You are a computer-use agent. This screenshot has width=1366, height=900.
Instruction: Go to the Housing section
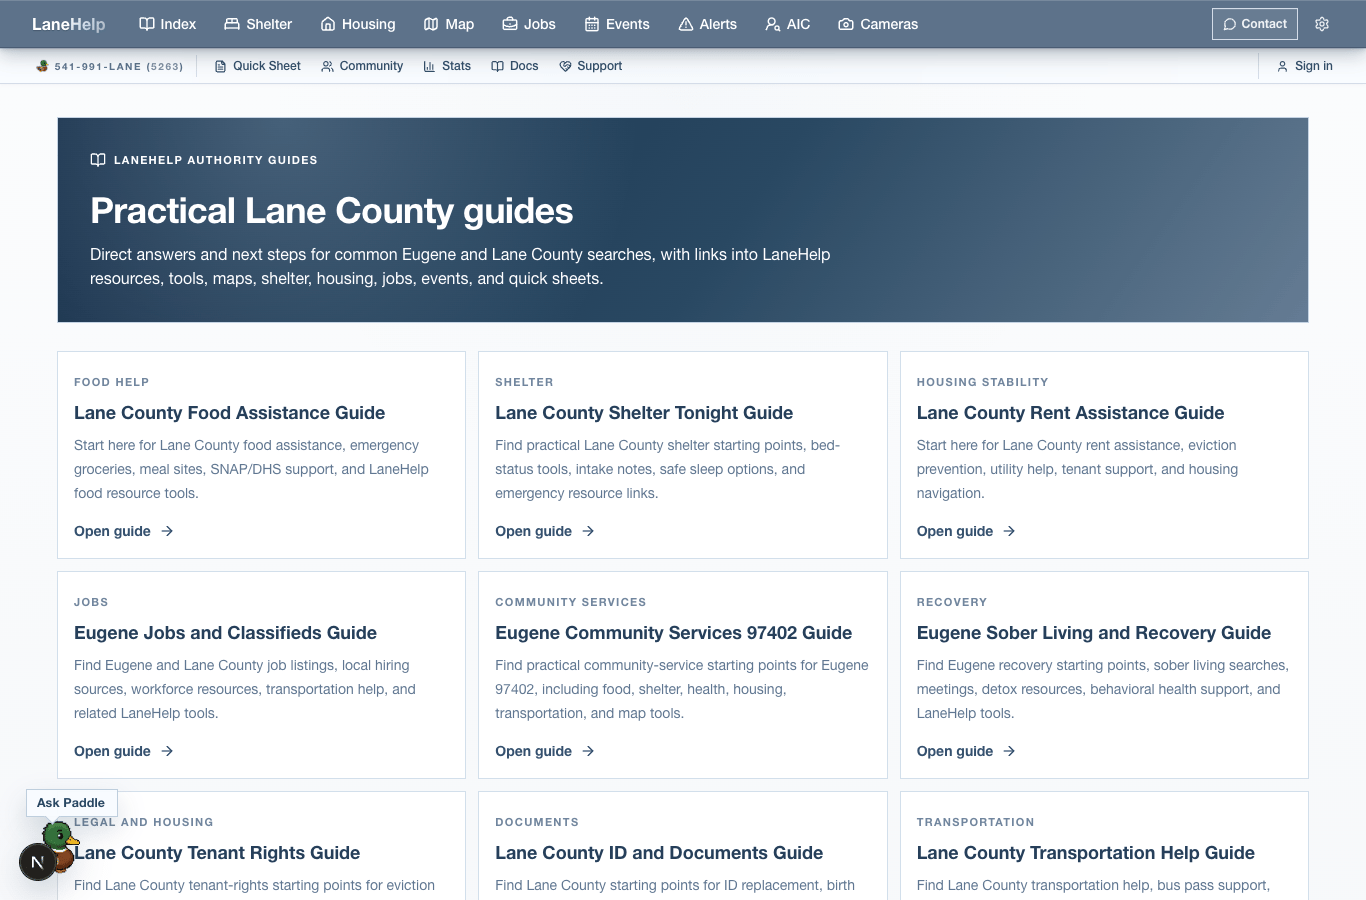tap(358, 24)
